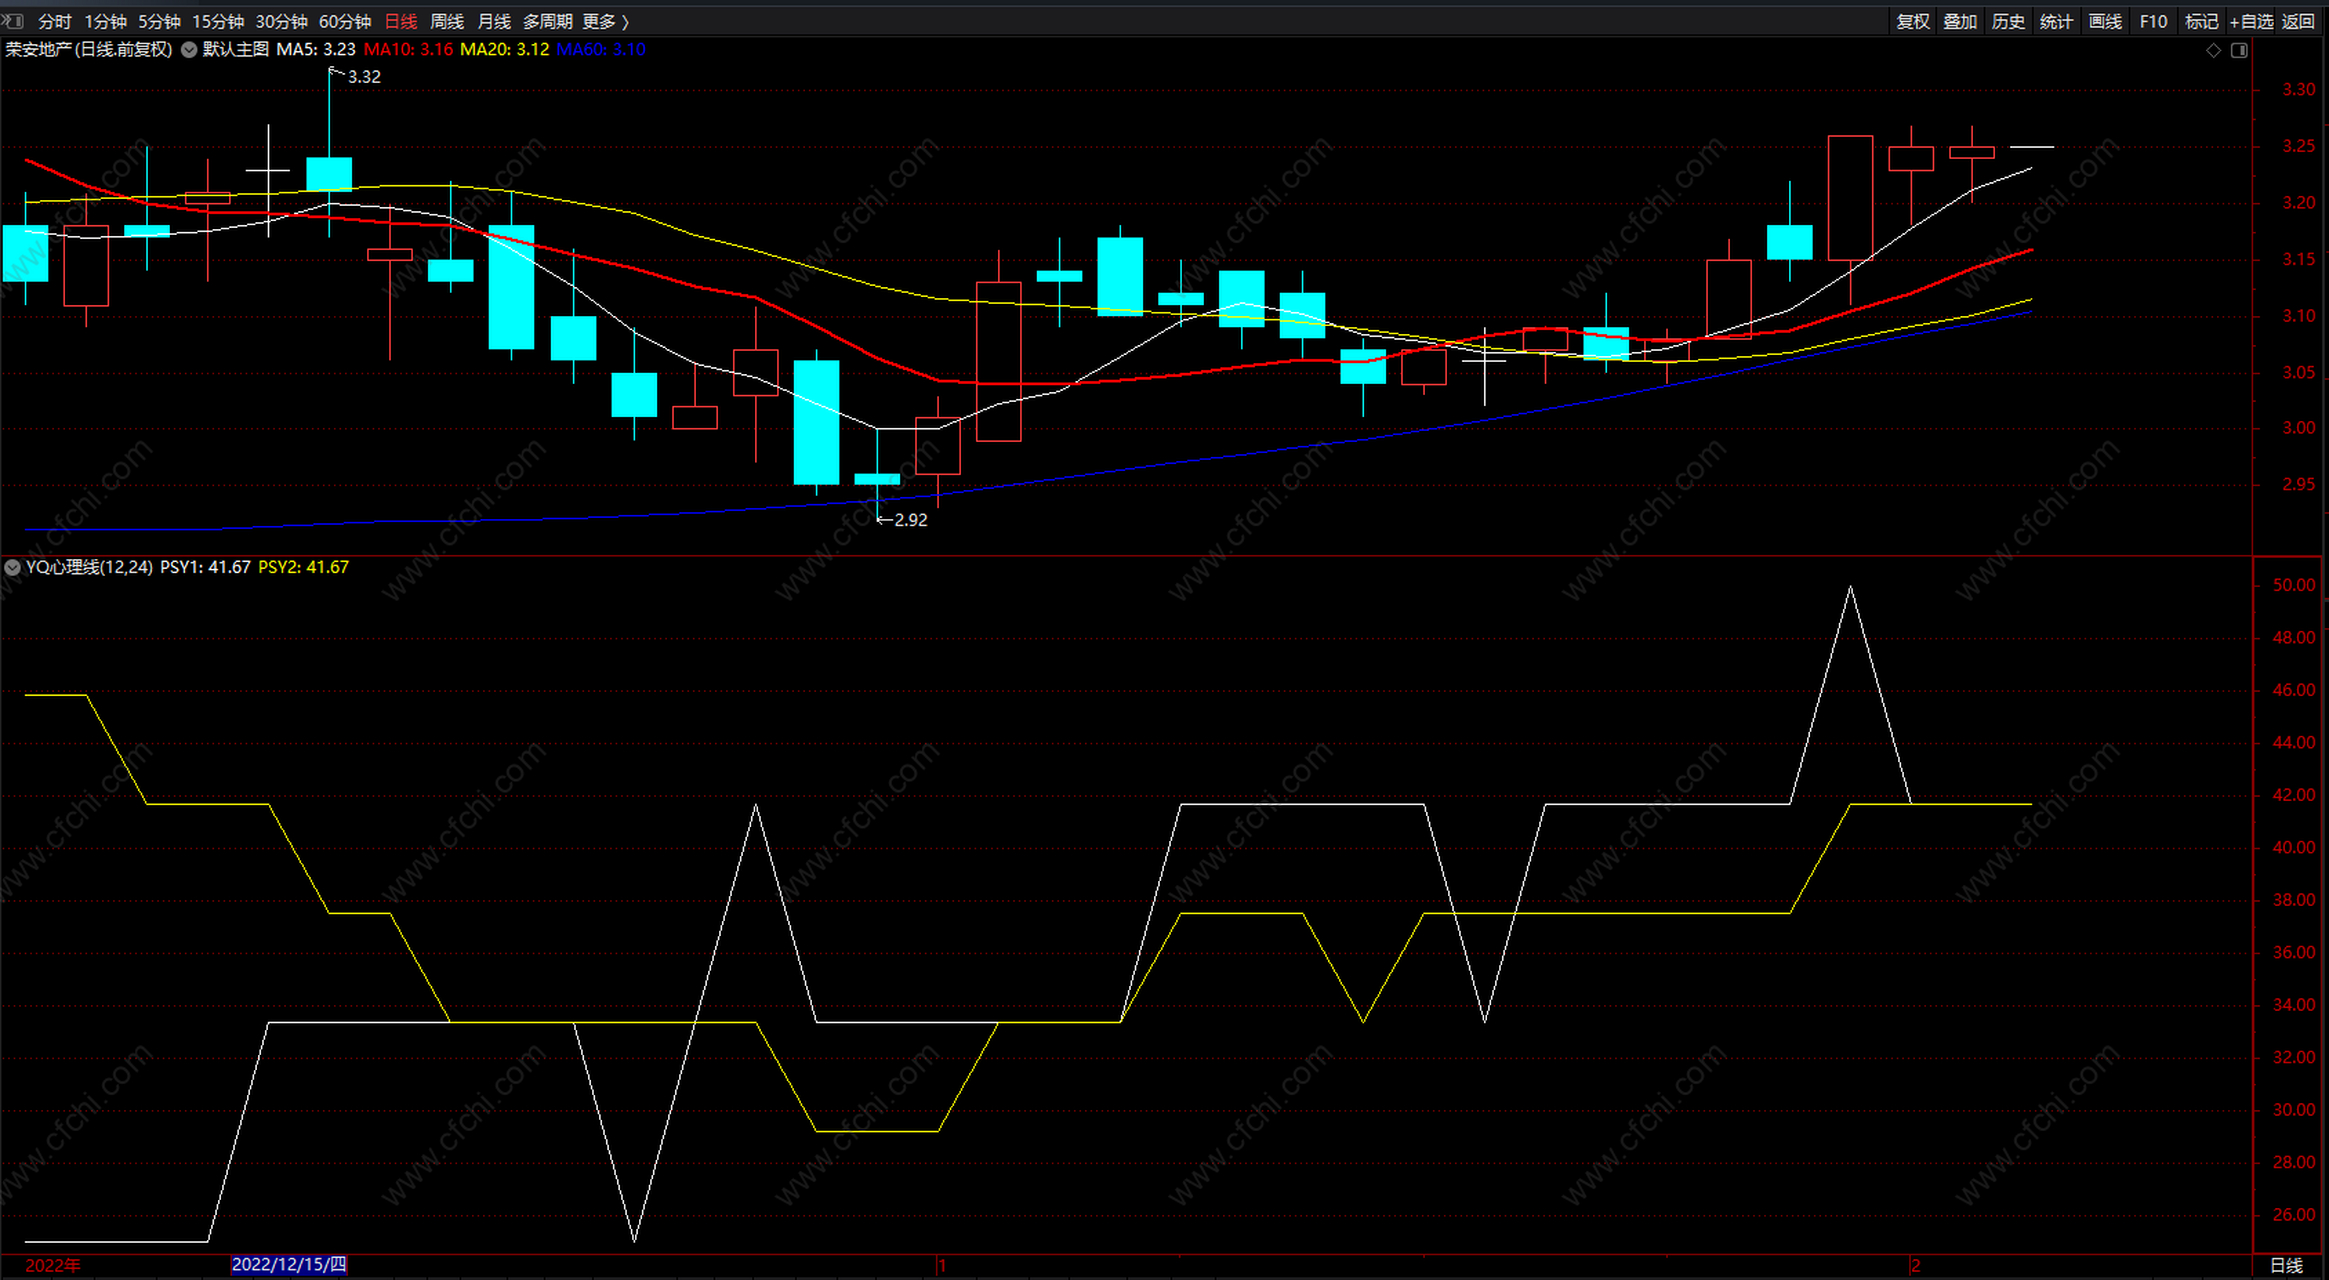The width and height of the screenshot is (2329, 1280).
Task: Click the 复权 button
Action: tap(1913, 21)
